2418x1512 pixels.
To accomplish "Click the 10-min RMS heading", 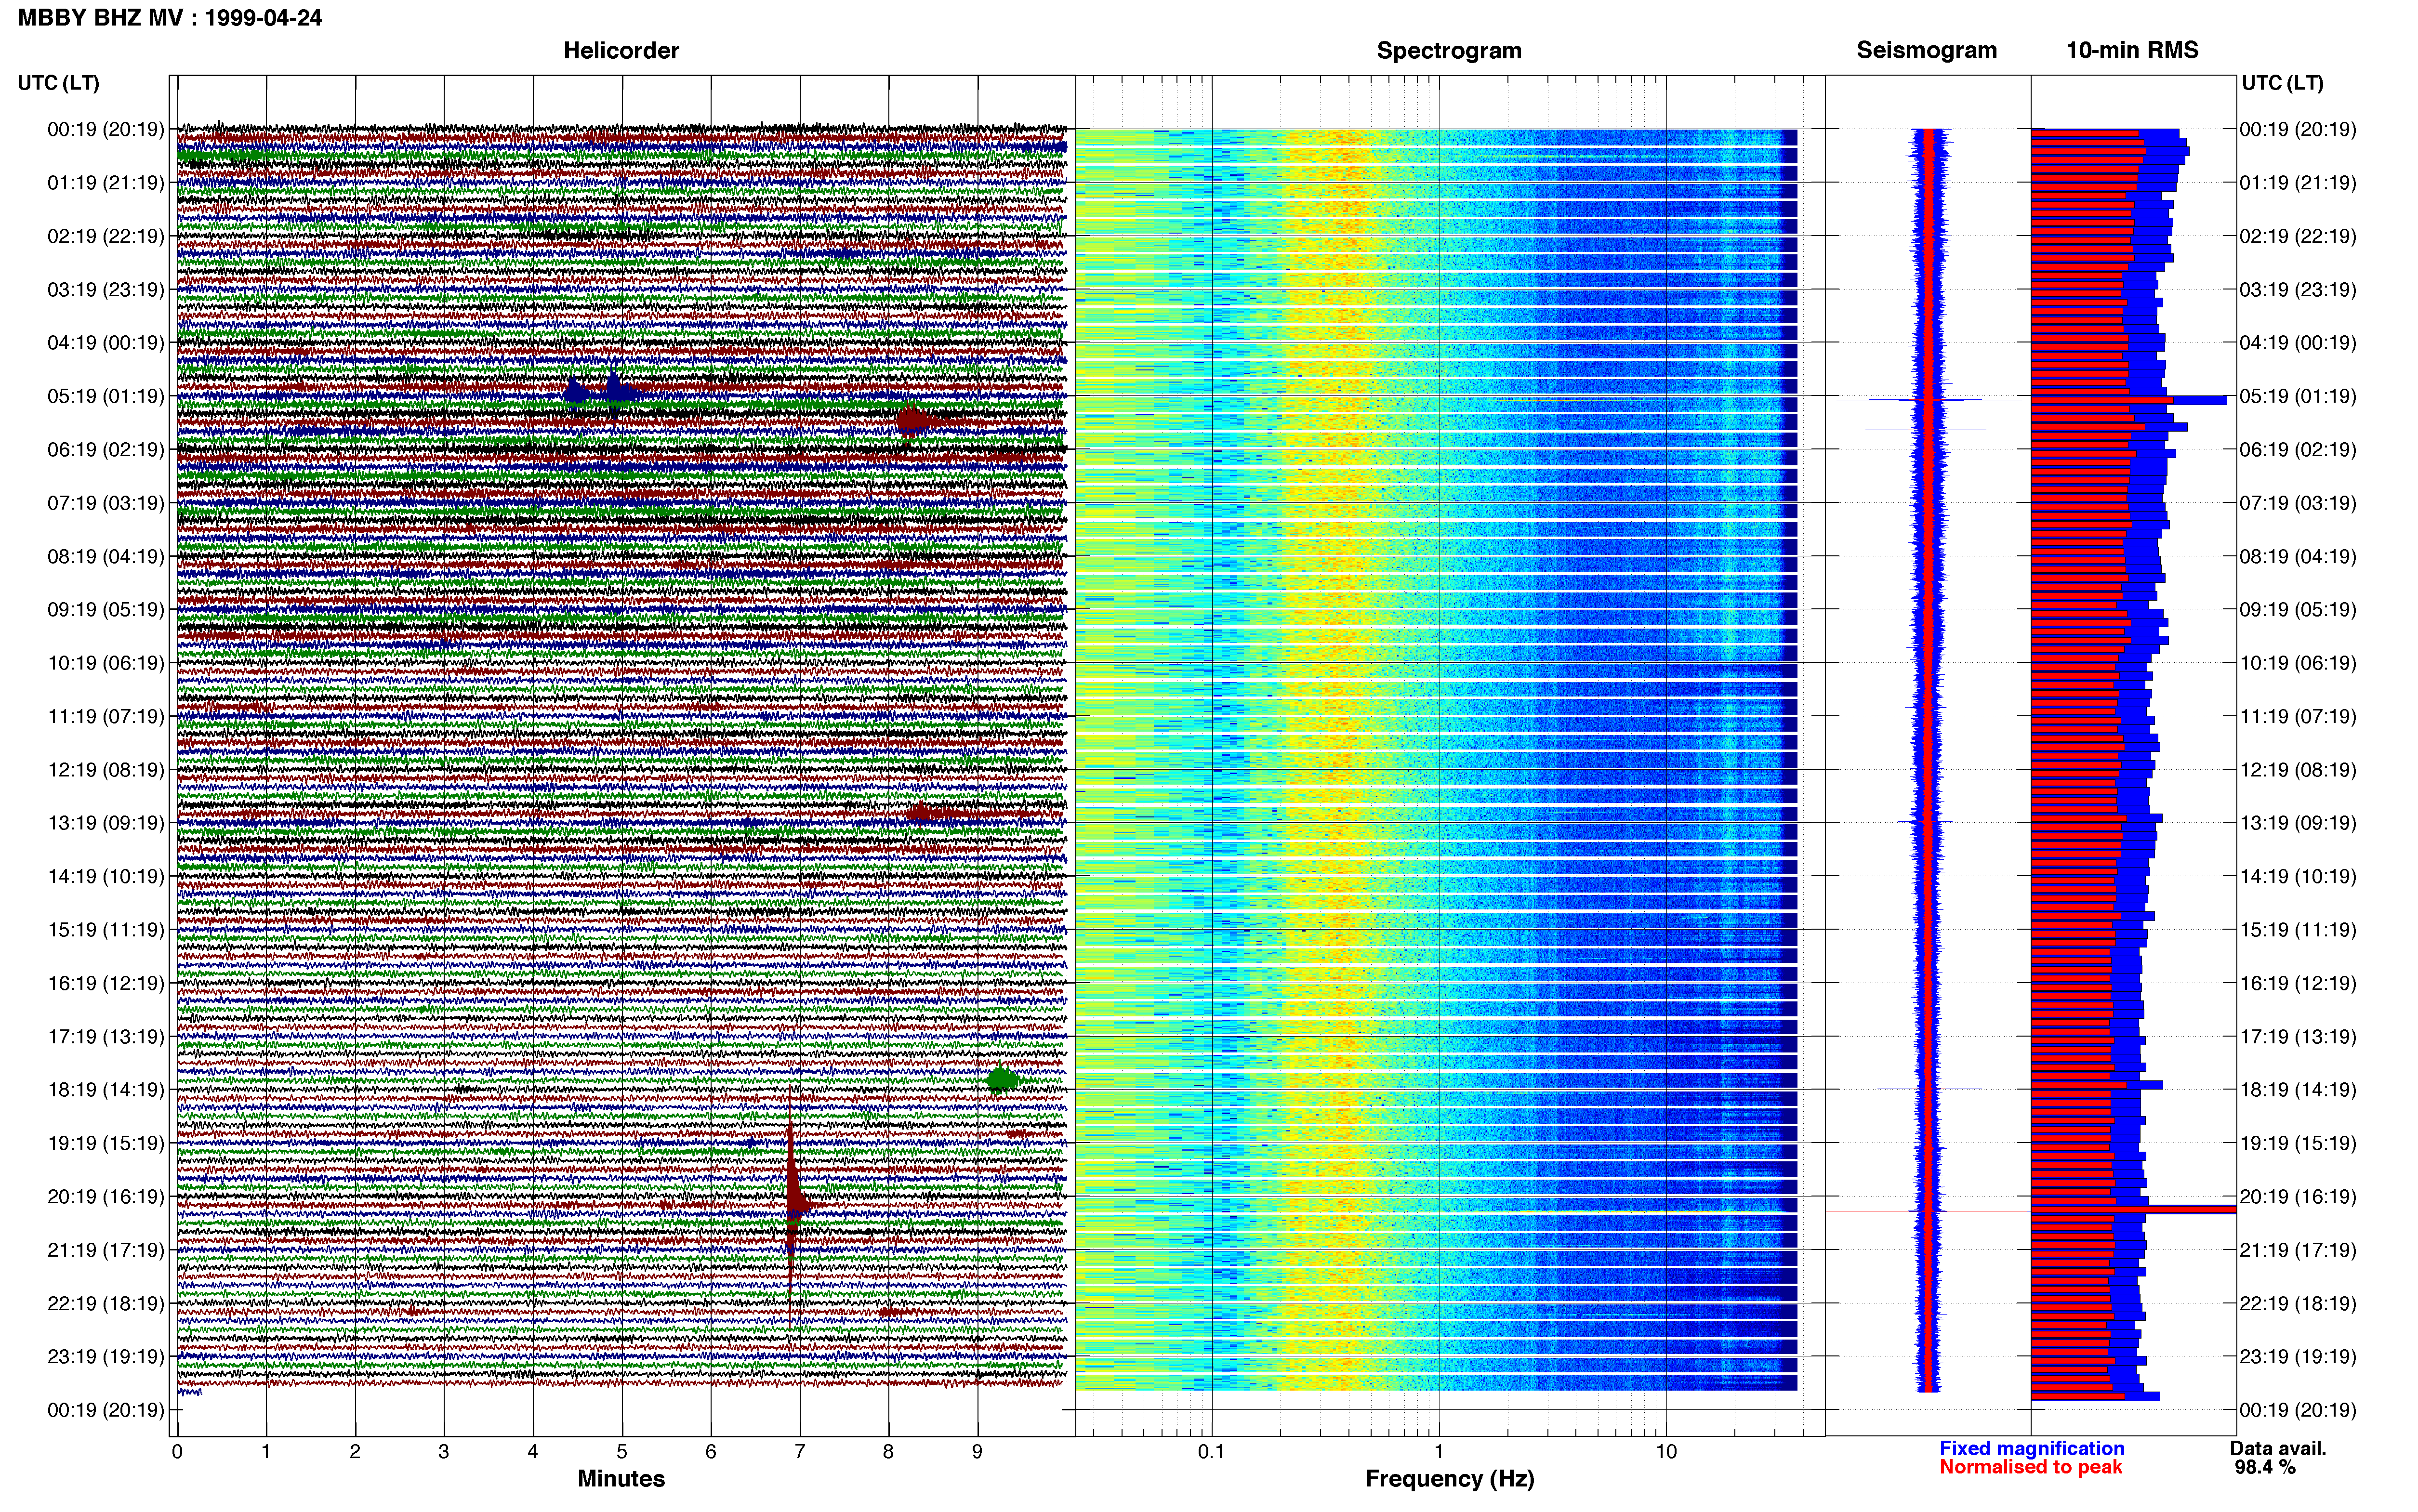I will 2132,50.
